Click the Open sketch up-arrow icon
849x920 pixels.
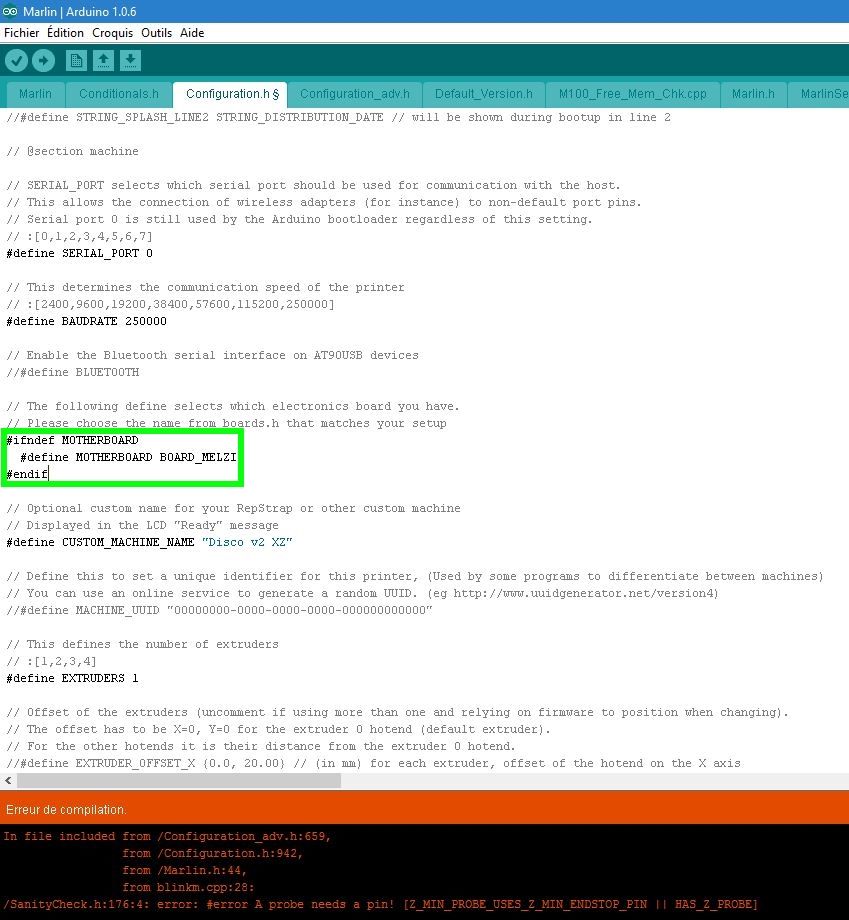(103, 60)
